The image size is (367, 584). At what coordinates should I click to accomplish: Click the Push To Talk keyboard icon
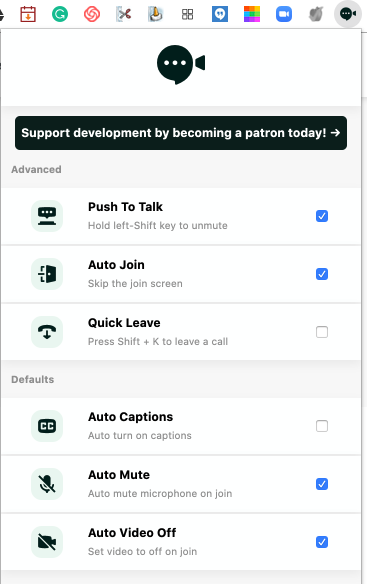47,216
